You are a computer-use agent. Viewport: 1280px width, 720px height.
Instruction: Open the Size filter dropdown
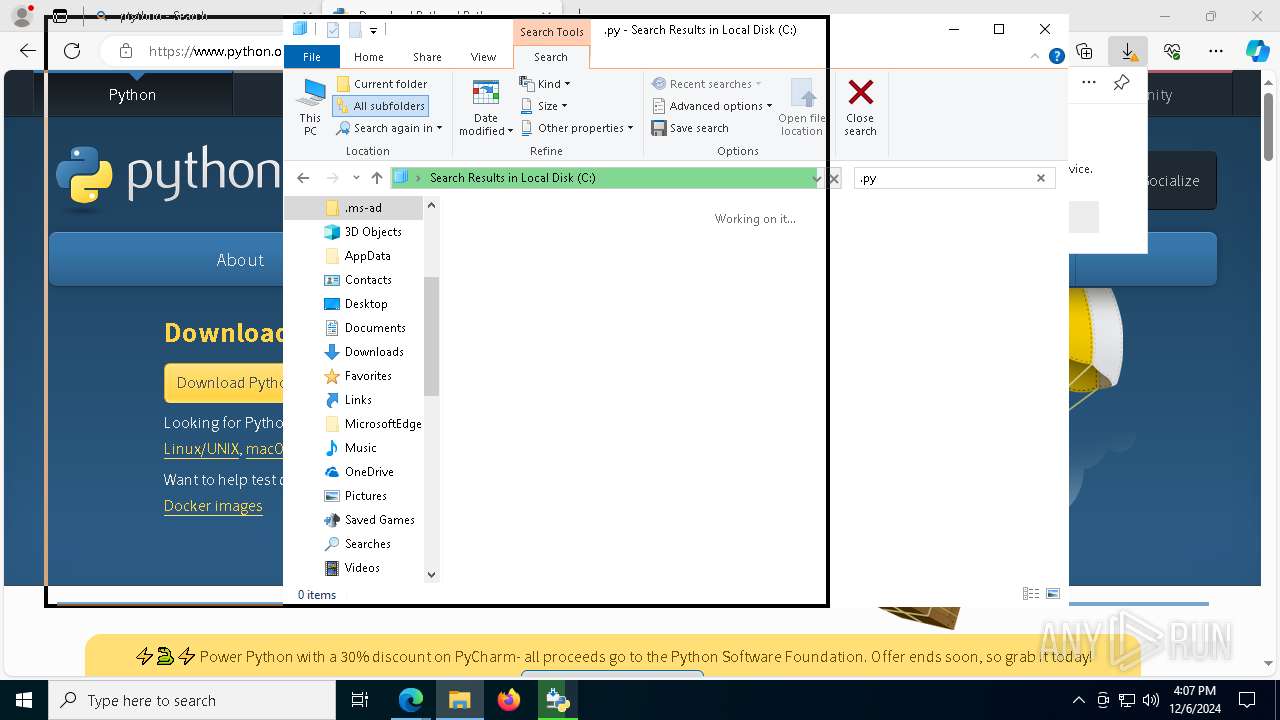543,106
